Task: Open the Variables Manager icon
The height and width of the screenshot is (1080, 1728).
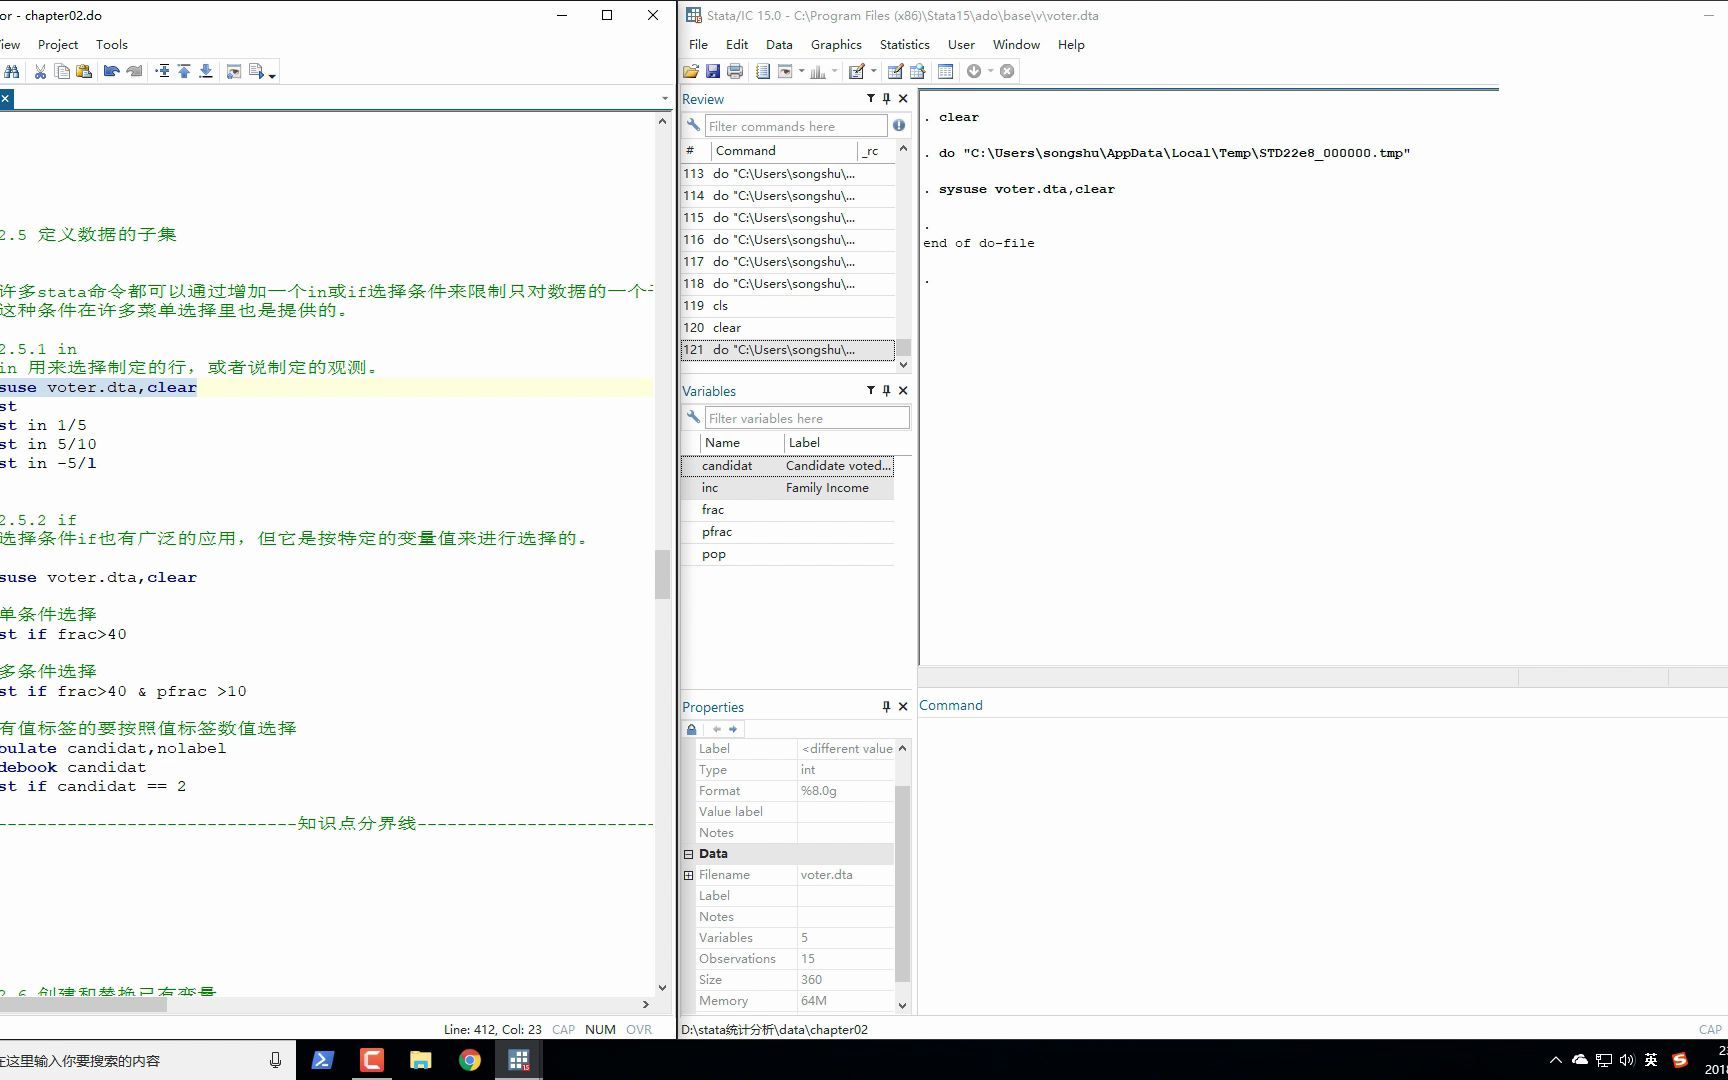Action: 945,71
